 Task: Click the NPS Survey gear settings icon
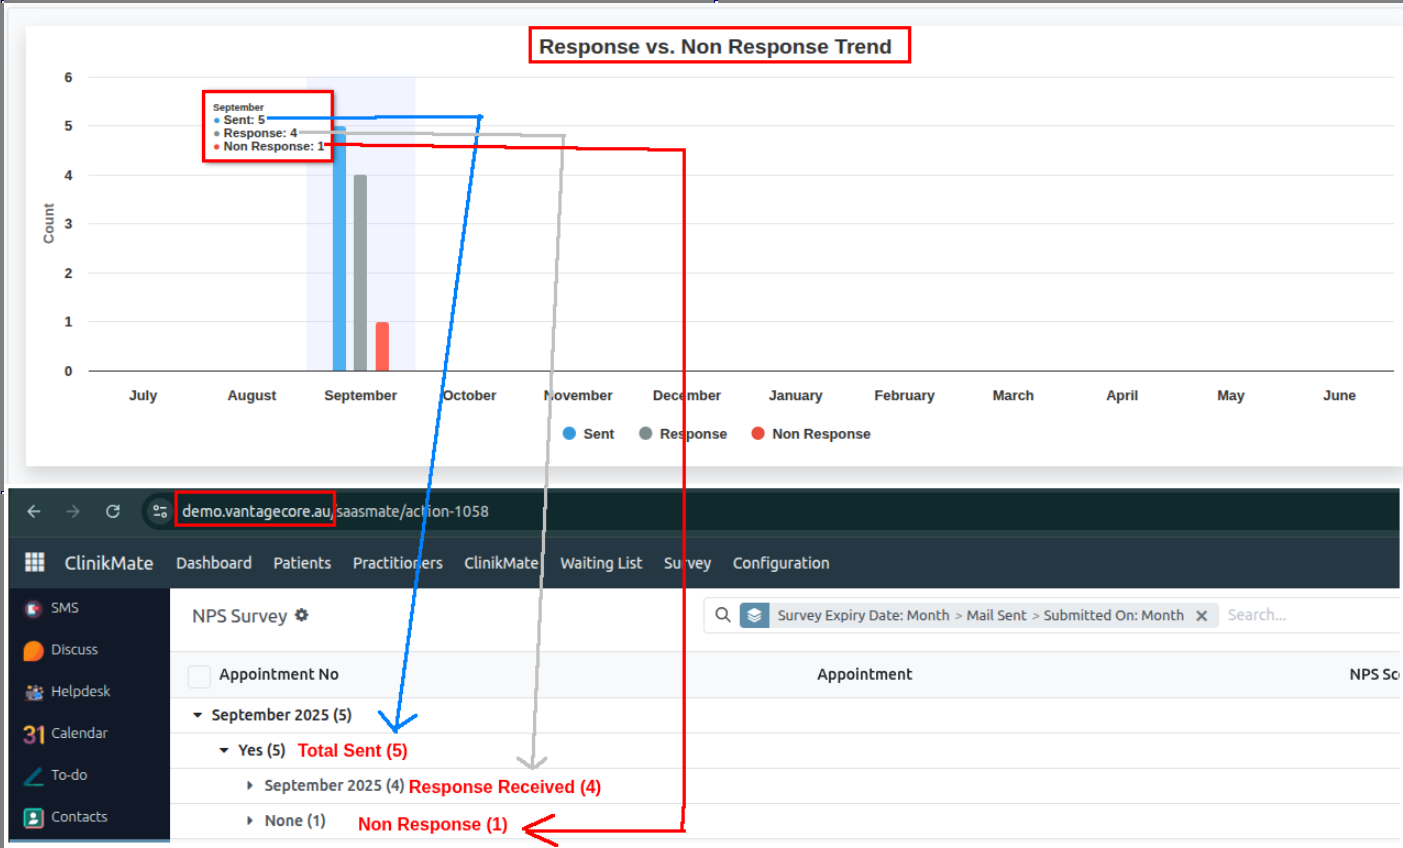[301, 616]
